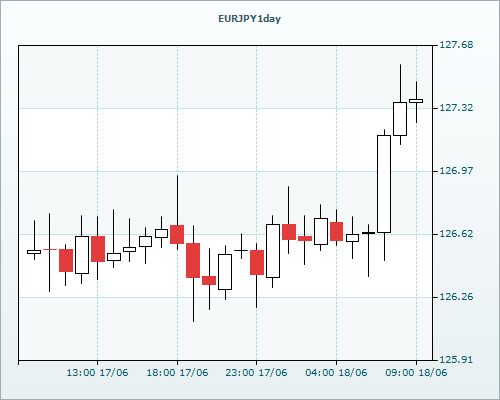The height and width of the screenshot is (400, 500).
Task: Click the largest red candle body
Action: (x=193, y=260)
